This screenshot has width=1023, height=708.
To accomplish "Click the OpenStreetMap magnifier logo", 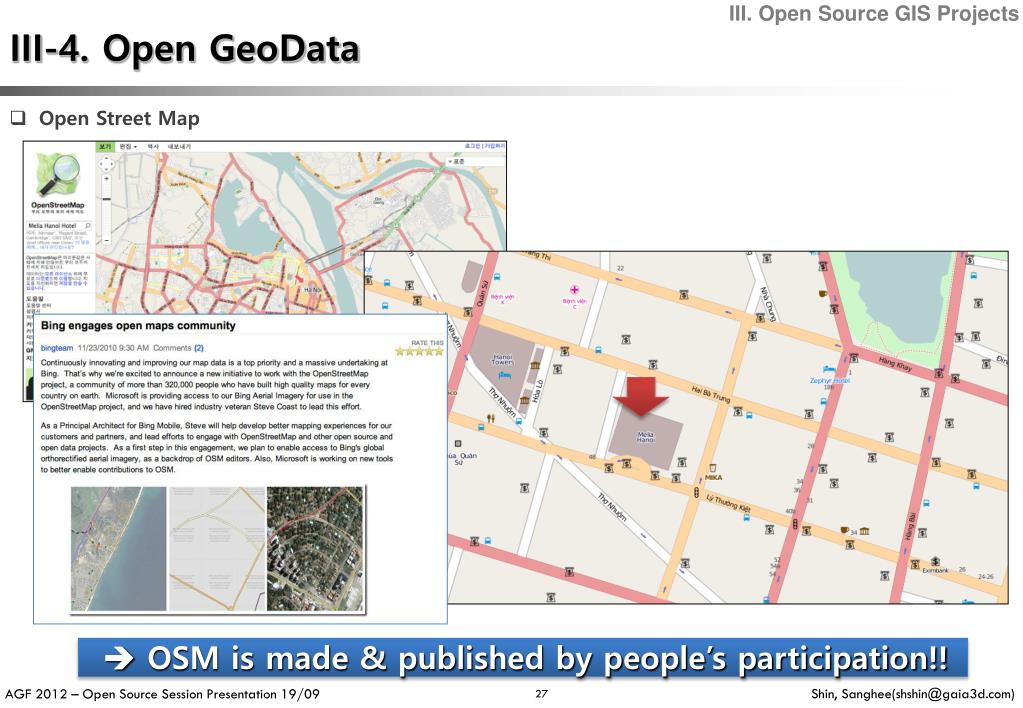I will pyautogui.click(x=57, y=174).
